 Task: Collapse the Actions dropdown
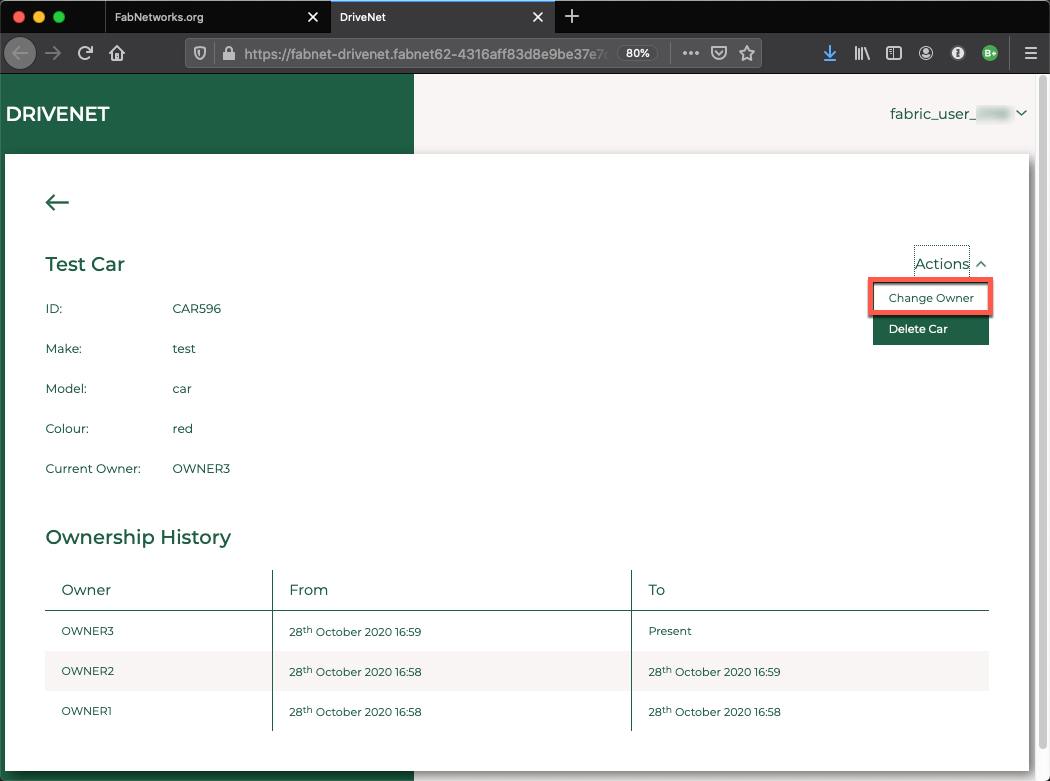[950, 263]
